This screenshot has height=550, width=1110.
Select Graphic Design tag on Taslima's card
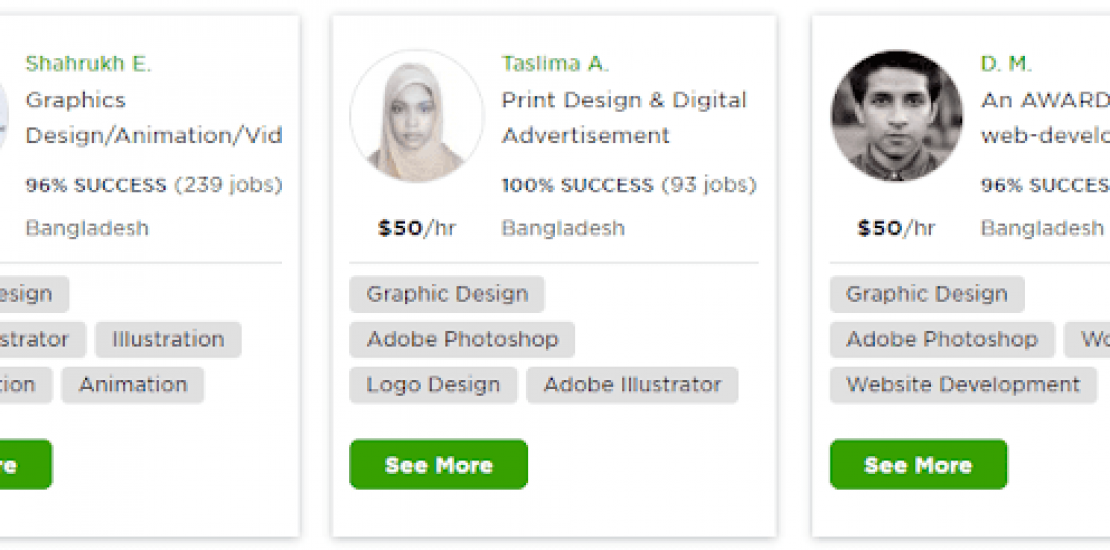(446, 294)
